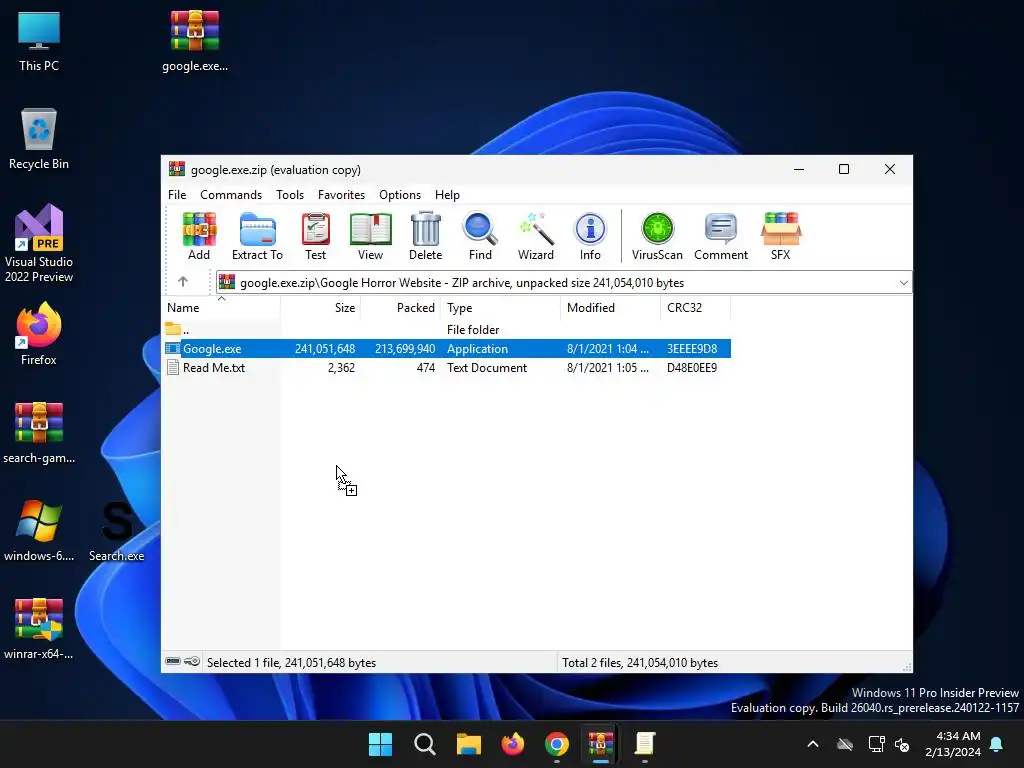Click the network tray icon

(876, 744)
